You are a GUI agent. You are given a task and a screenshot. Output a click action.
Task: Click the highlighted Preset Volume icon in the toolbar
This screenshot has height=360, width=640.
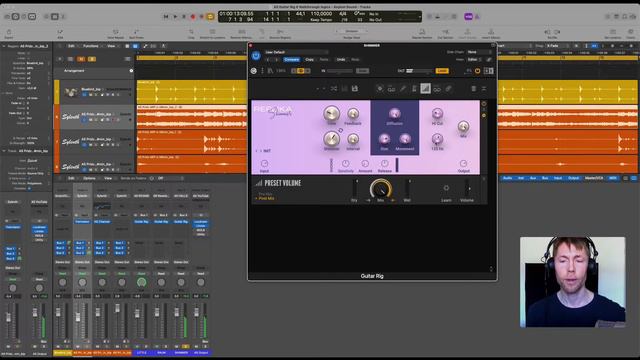click(425, 89)
